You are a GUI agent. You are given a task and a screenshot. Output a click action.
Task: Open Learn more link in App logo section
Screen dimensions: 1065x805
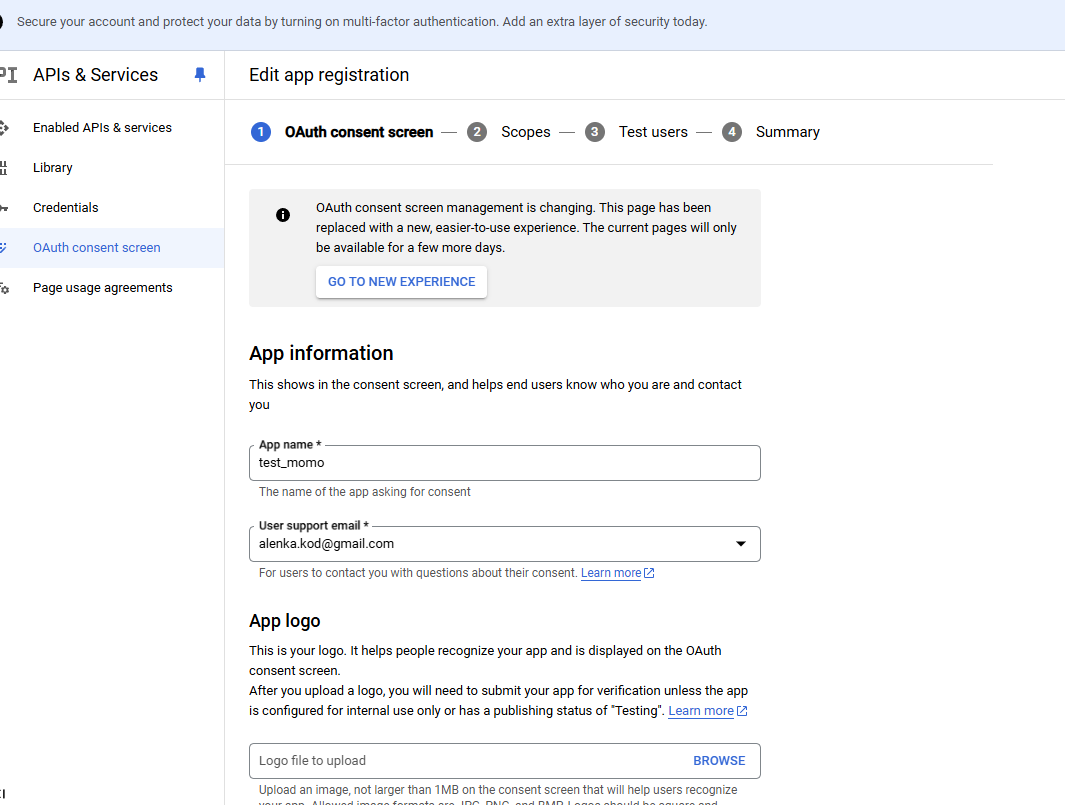click(x=701, y=711)
